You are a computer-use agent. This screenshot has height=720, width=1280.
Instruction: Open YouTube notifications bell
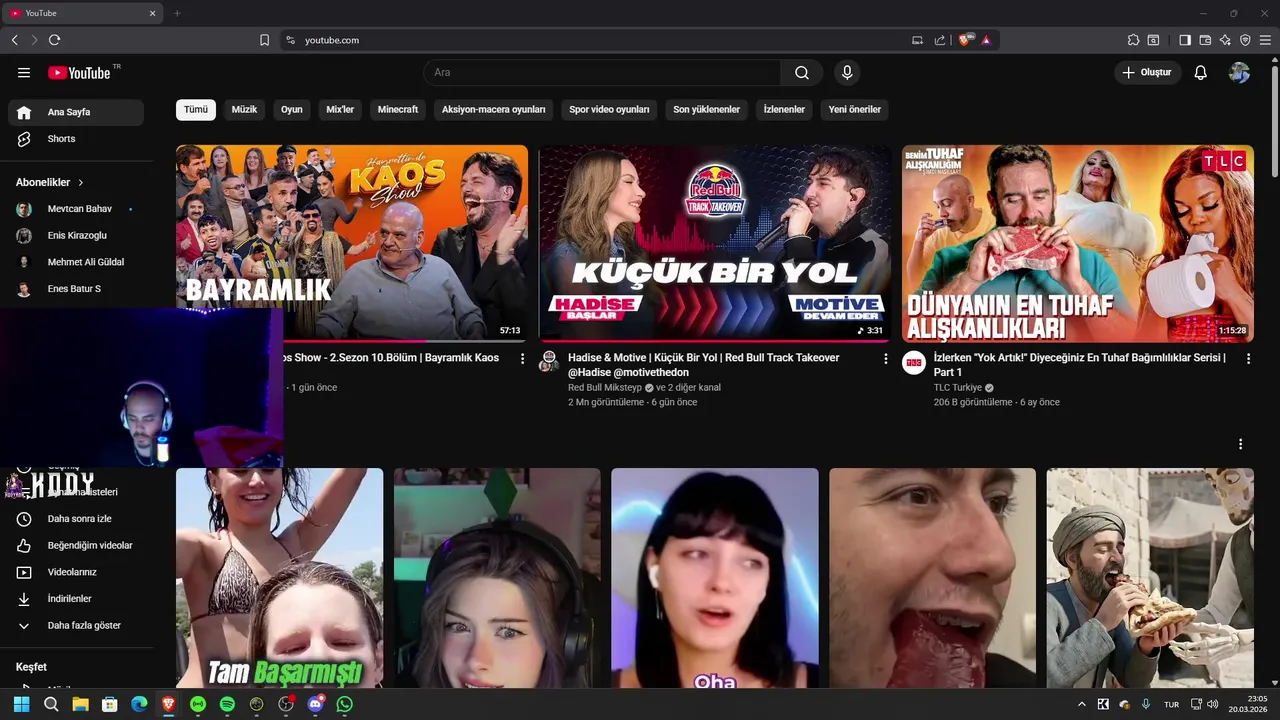pos(1201,73)
